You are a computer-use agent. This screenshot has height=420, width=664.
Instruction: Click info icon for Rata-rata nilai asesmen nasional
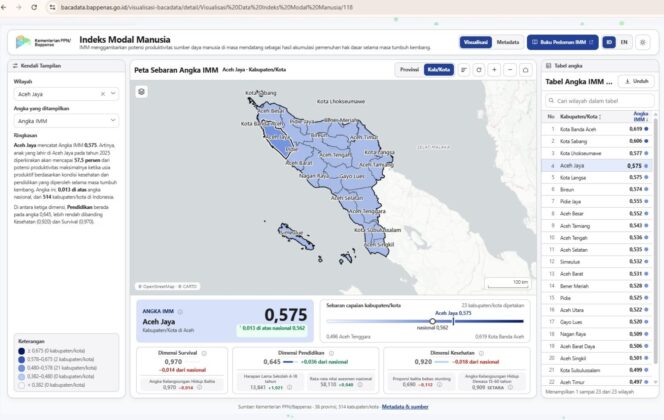pyautogui.click(x=360, y=385)
